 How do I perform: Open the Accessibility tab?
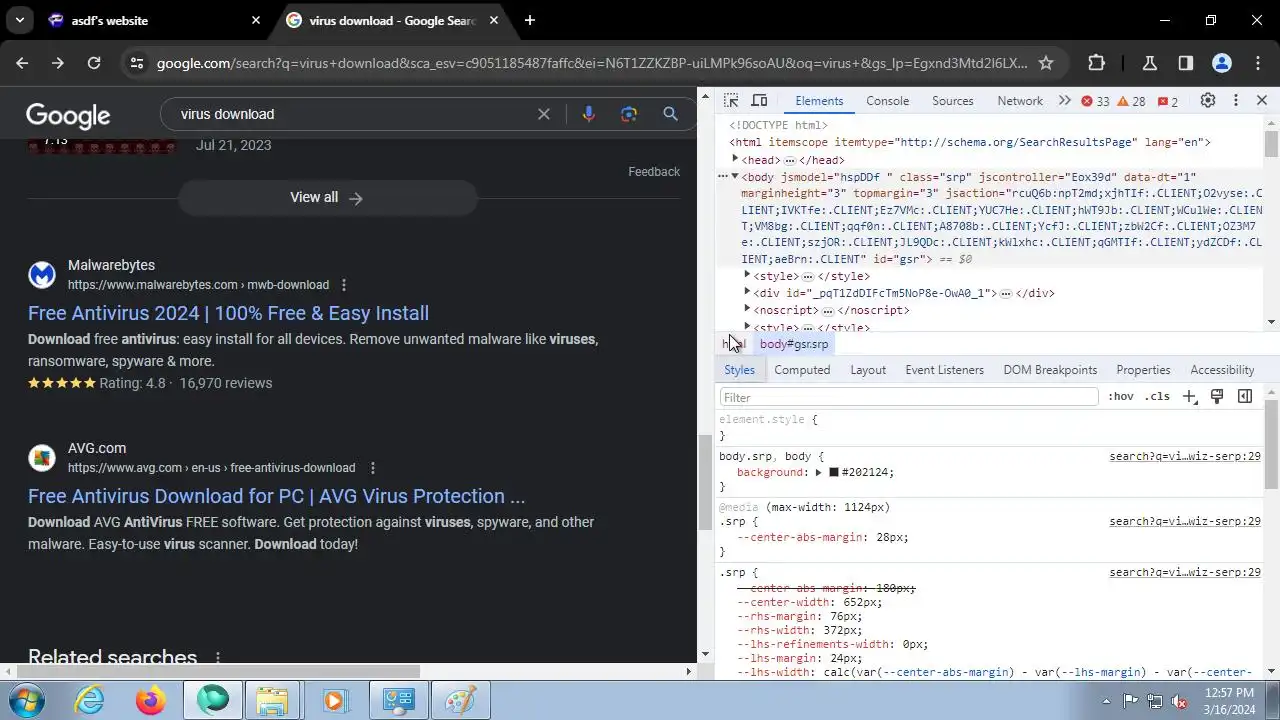[1222, 370]
